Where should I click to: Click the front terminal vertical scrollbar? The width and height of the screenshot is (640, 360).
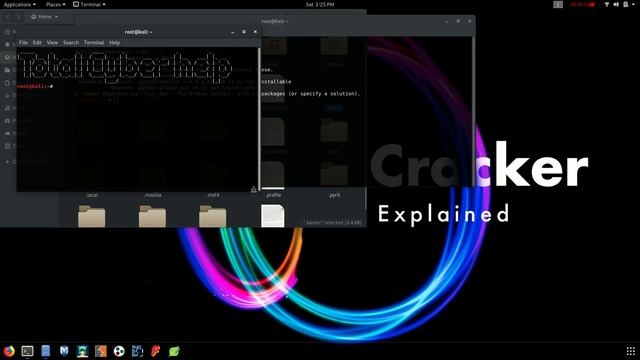point(259,118)
